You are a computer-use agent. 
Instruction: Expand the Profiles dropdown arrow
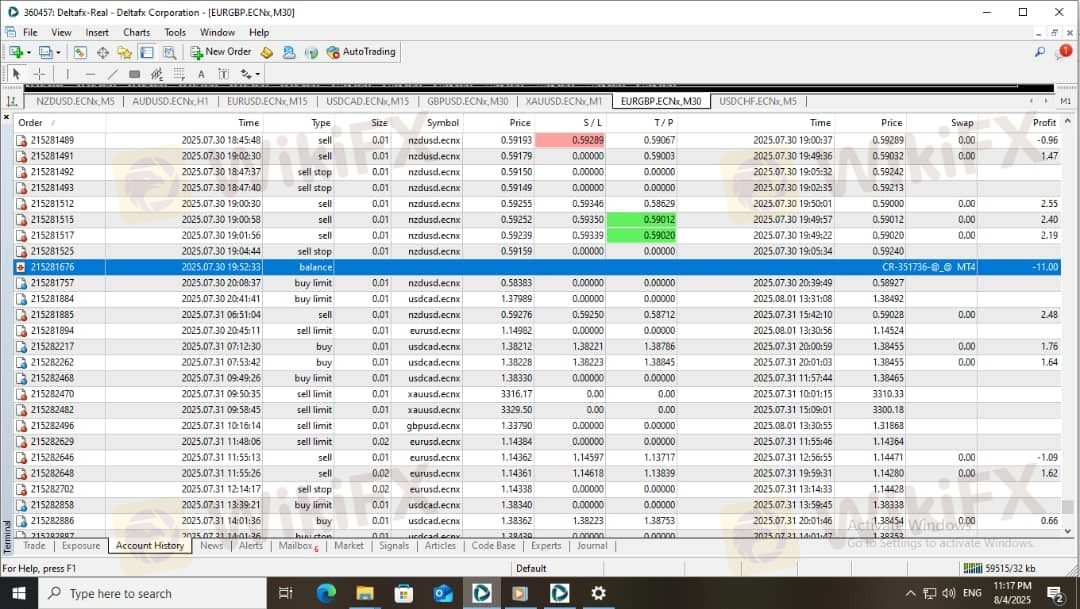[x=58, y=52]
